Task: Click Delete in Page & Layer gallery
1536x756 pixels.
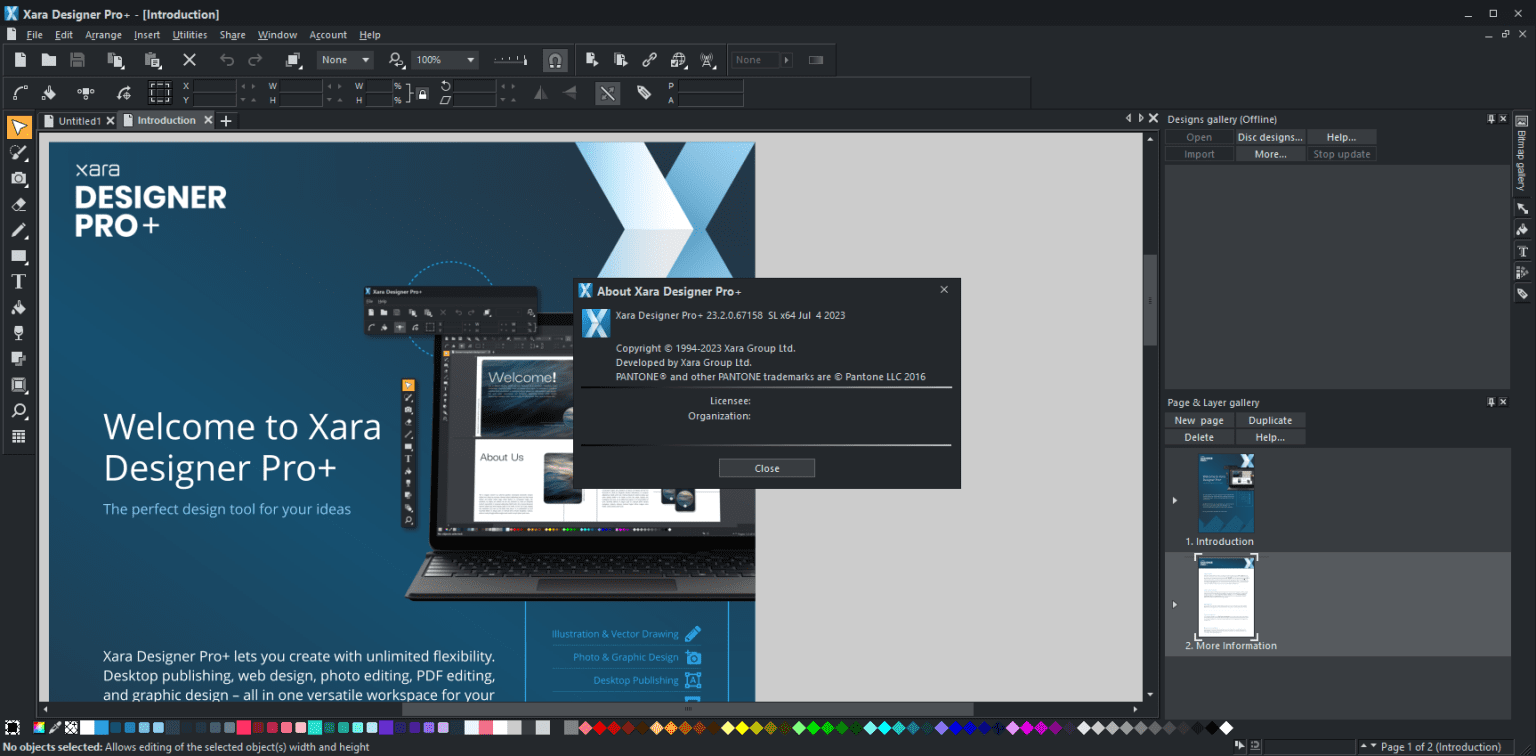Action: tap(1199, 437)
